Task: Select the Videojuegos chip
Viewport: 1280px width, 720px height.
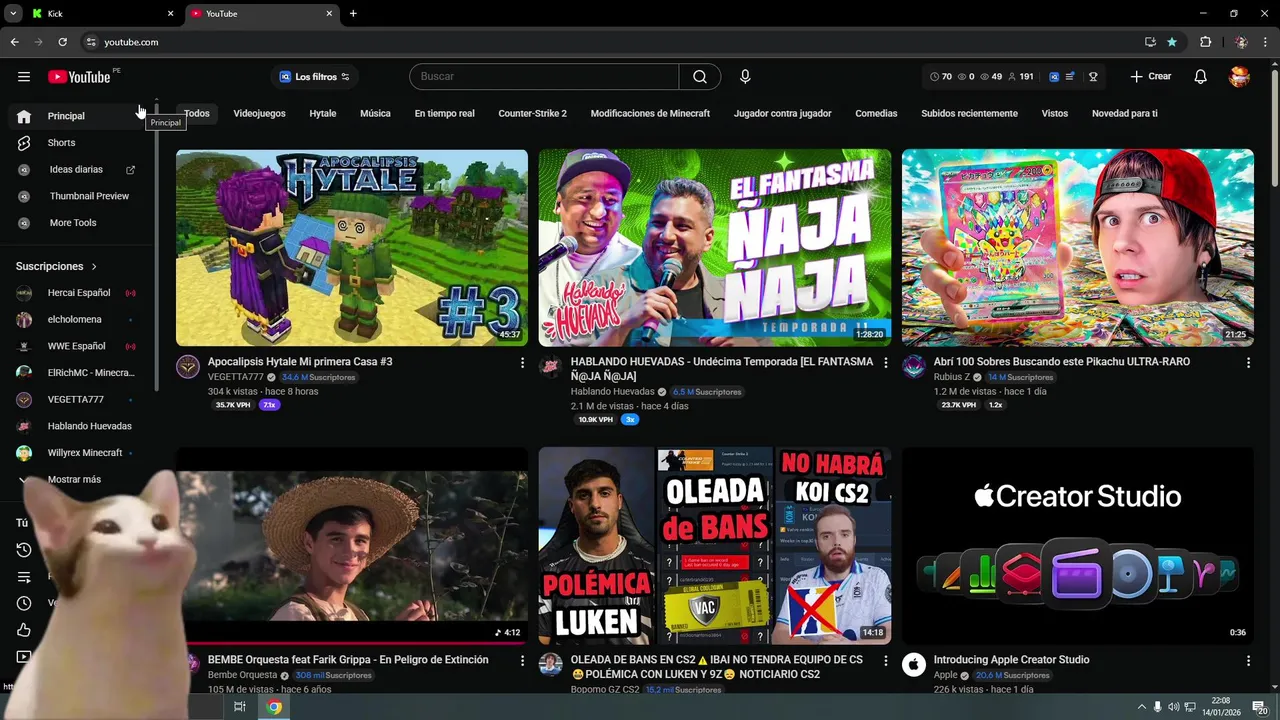Action: (259, 114)
